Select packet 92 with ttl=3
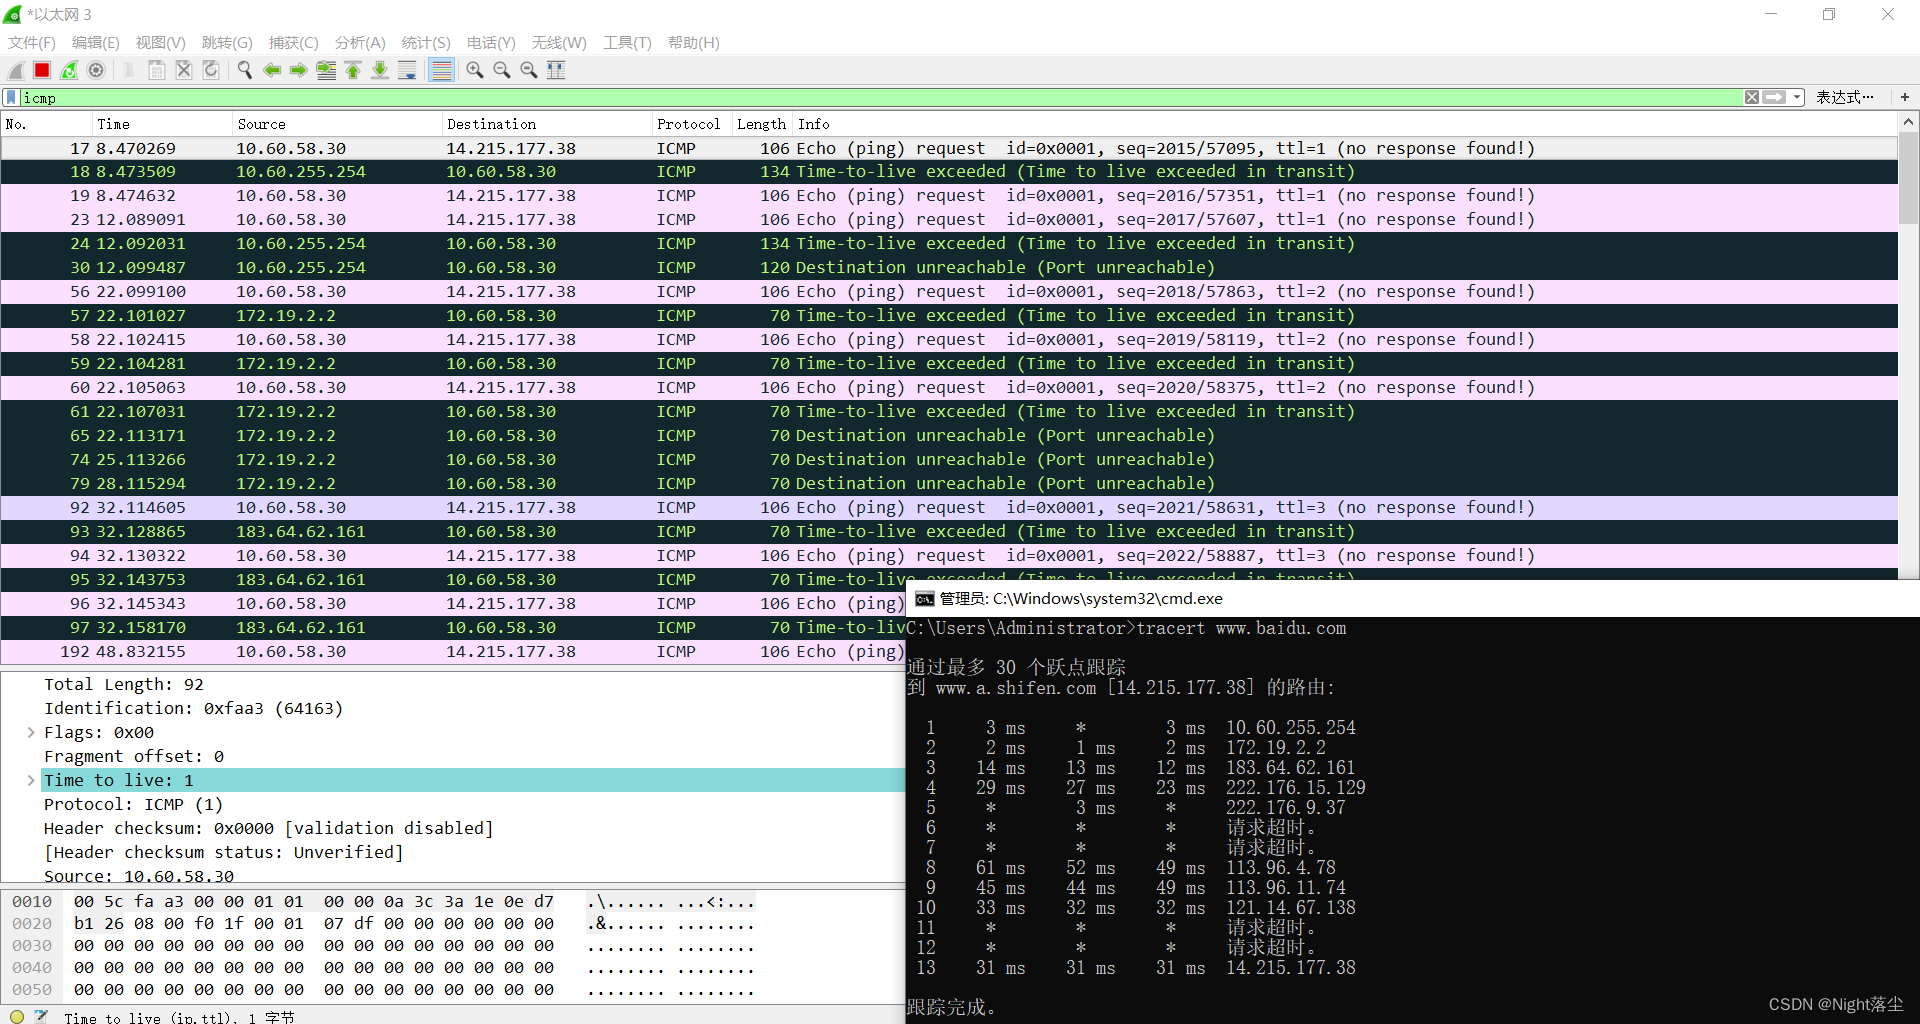This screenshot has width=1920, height=1024. pyautogui.click(x=949, y=508)
